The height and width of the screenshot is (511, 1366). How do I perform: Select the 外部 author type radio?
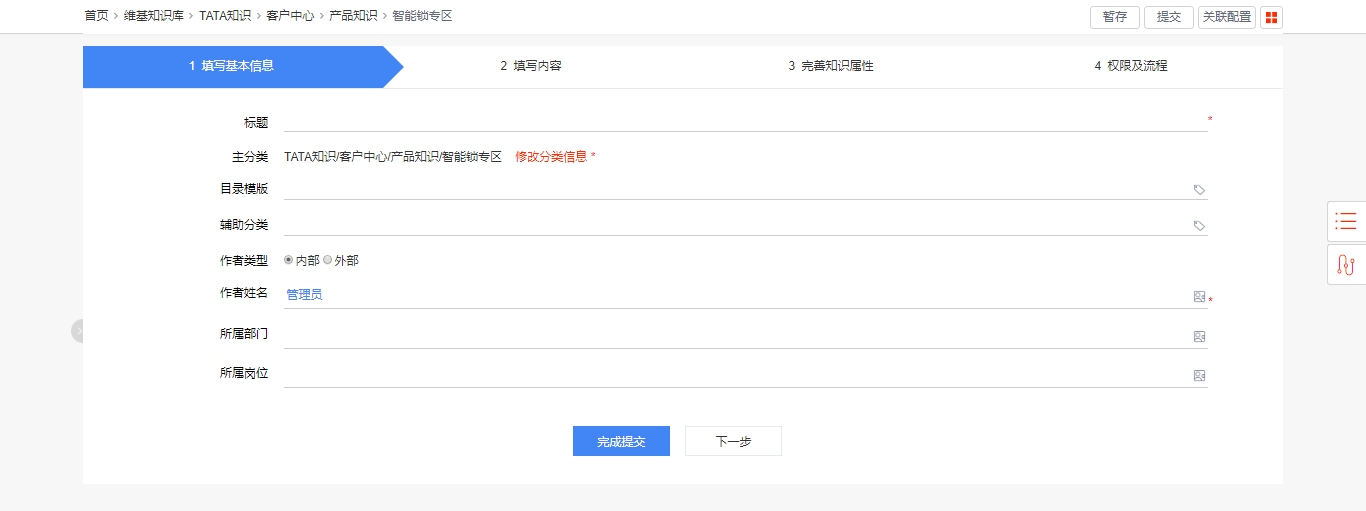[x=328, y=260]
